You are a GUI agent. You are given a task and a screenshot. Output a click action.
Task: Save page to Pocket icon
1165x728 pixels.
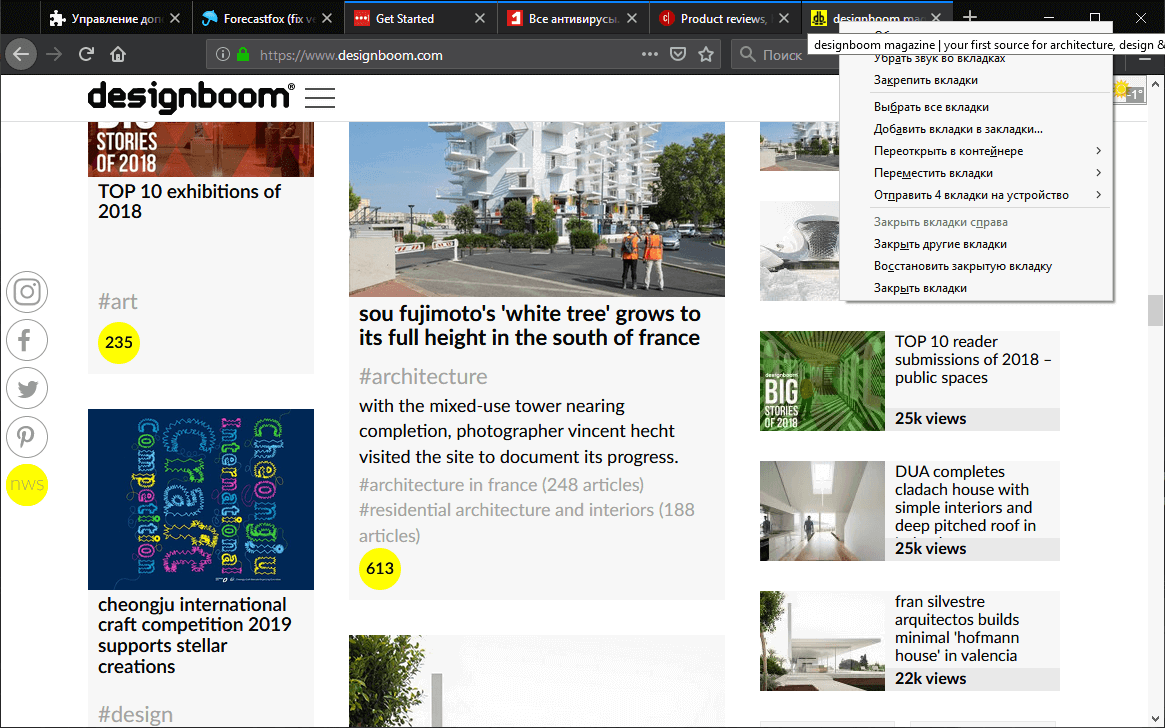click(x=678, y=54)
